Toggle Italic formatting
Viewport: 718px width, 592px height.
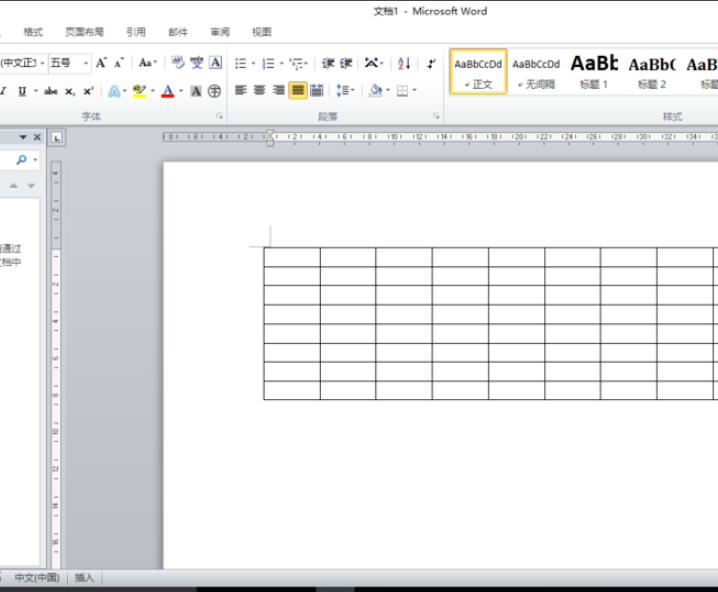[3, 91]
